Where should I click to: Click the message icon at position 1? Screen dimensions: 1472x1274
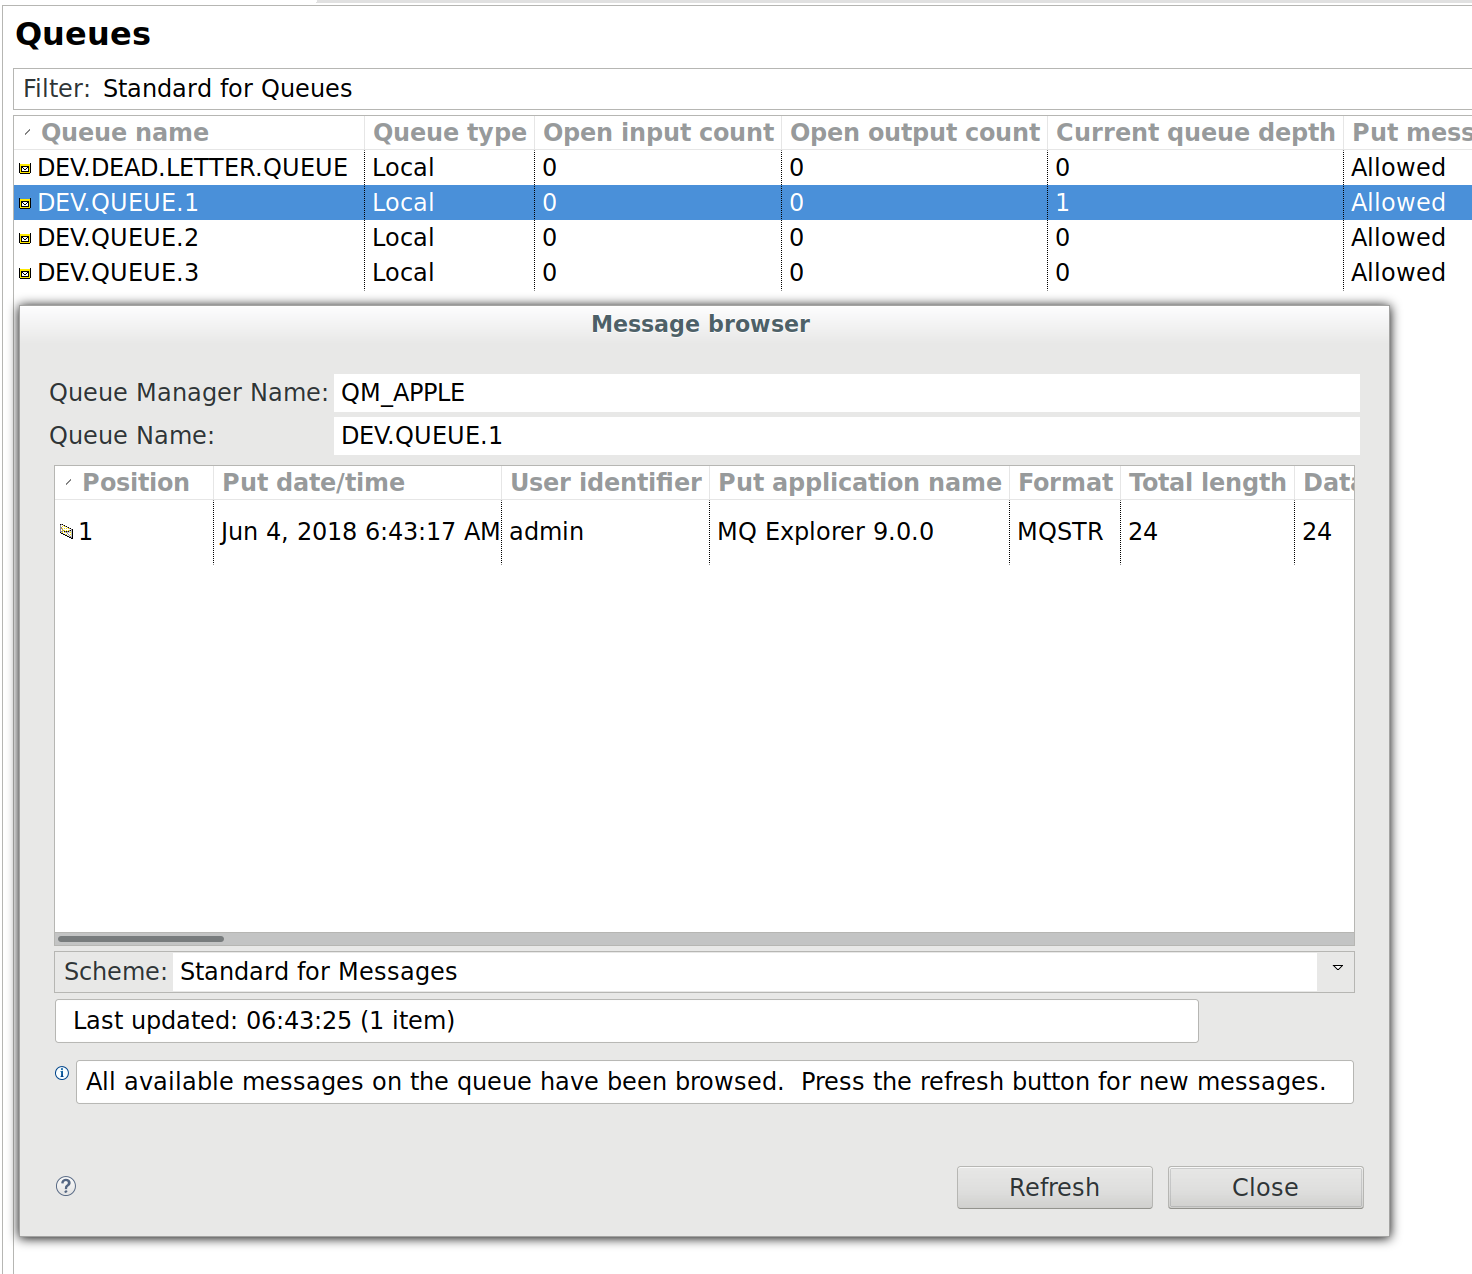click(x=67, y=532)
